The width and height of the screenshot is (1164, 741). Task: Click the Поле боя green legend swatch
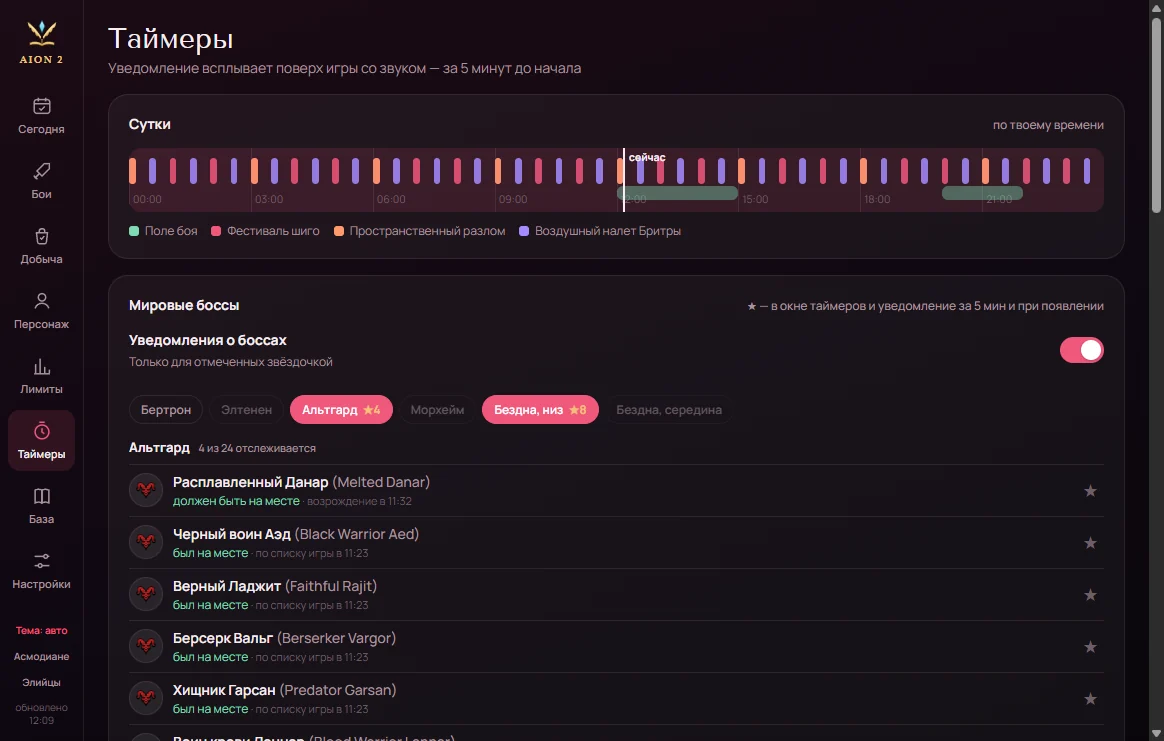134,231
